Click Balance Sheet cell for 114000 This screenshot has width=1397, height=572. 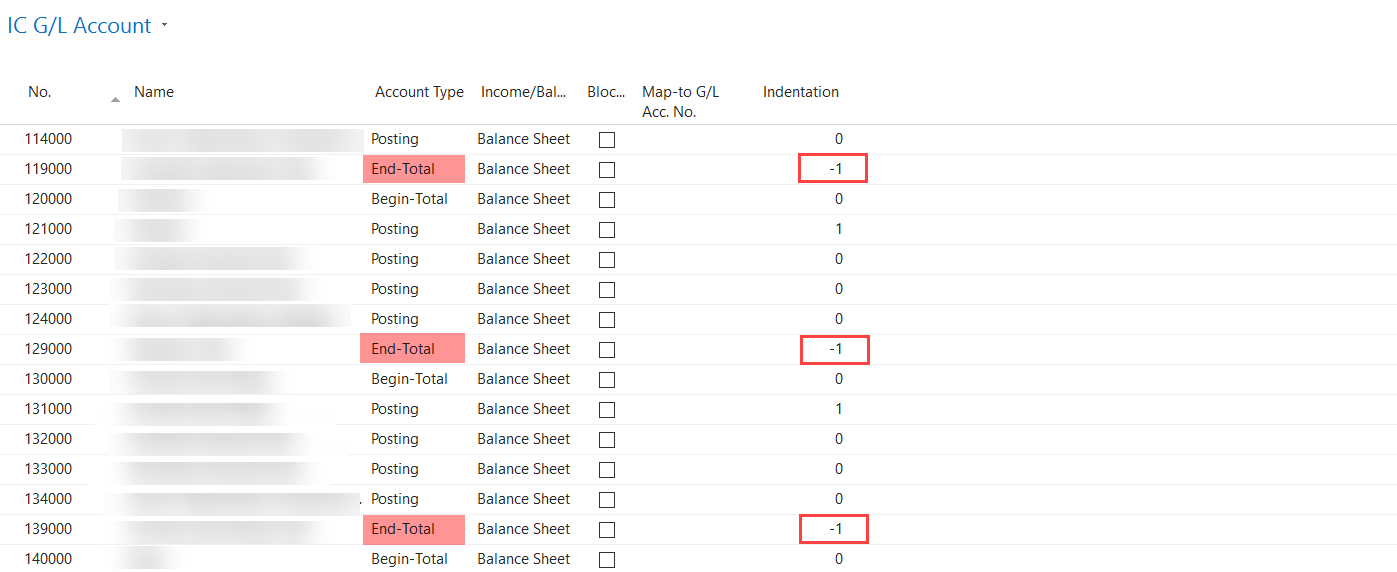tap(524, 139)
